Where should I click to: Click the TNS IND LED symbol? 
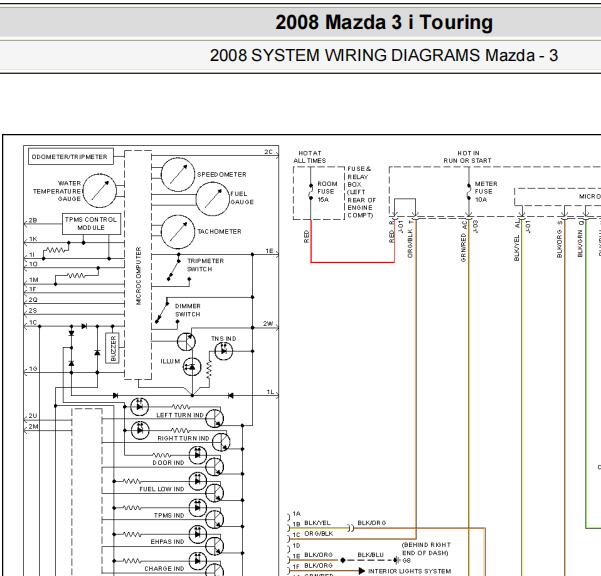tap(223, 351)
